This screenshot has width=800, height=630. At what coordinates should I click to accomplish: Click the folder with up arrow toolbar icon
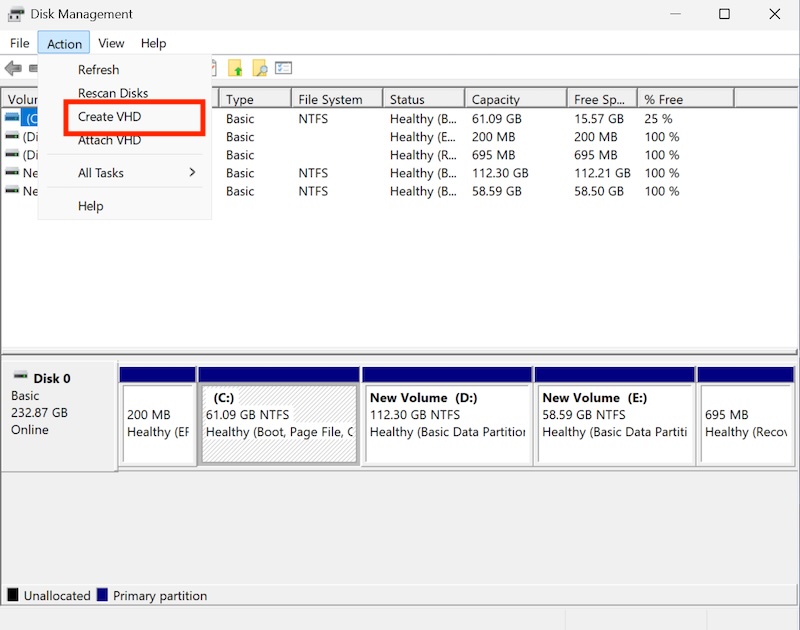point(235,68)
